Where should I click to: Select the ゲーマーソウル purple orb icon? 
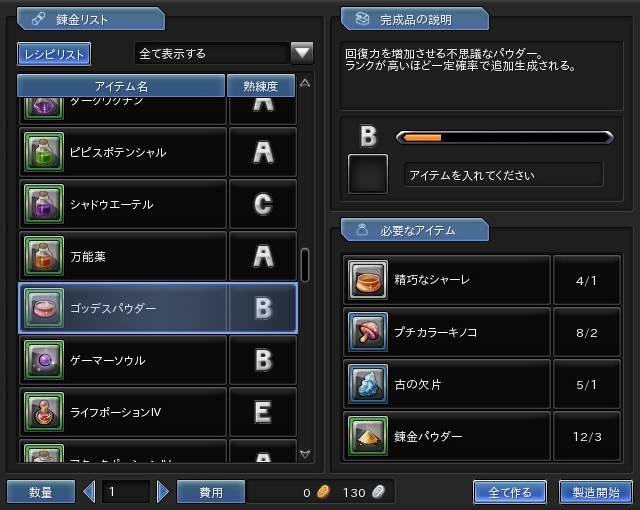click(44, 360)
